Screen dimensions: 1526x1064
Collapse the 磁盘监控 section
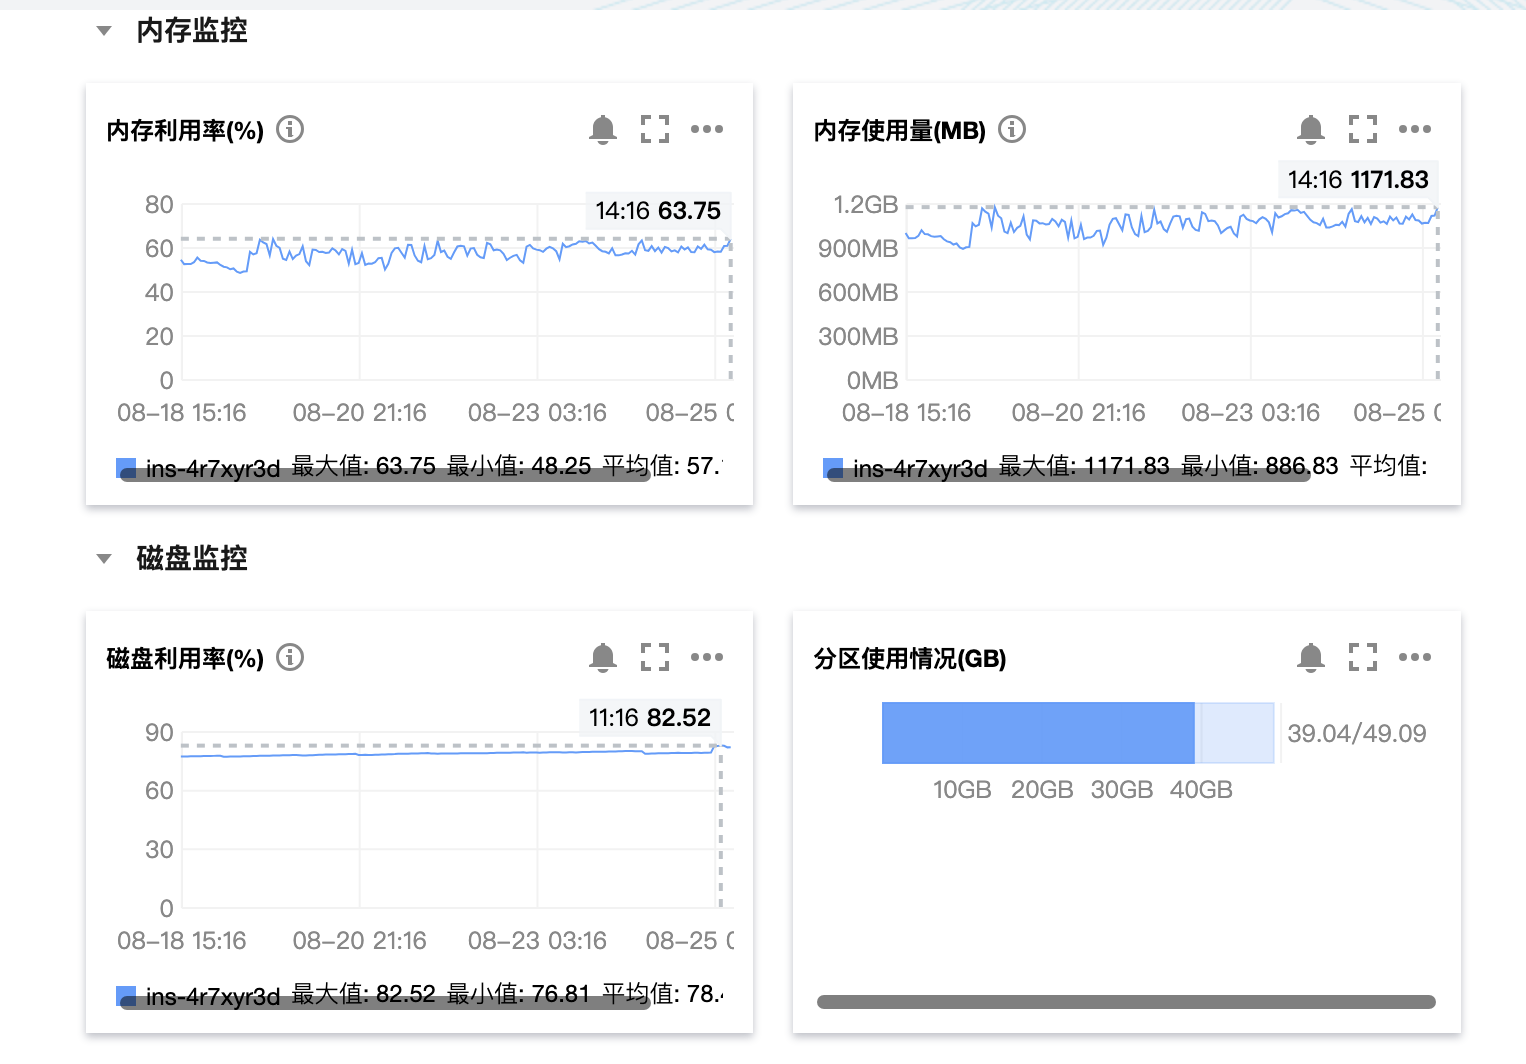104,559
